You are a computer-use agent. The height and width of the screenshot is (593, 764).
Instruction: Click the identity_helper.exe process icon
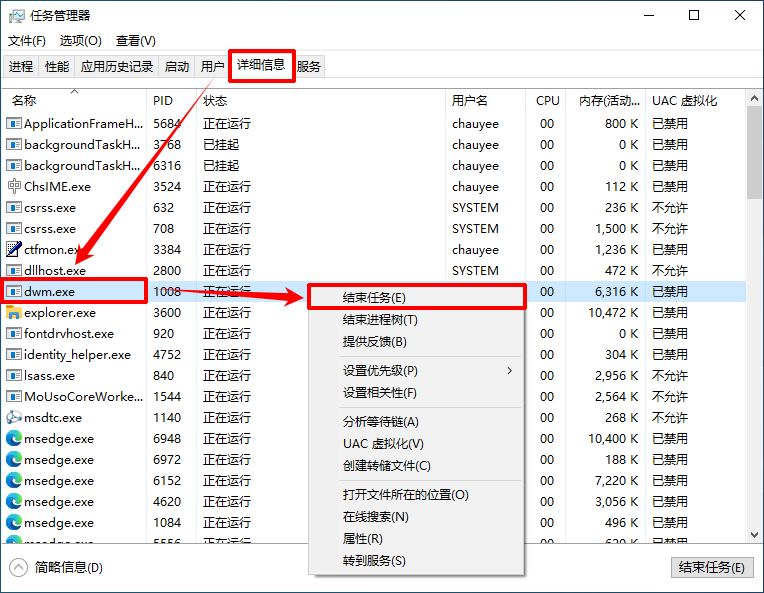click(x=14, y=354)
